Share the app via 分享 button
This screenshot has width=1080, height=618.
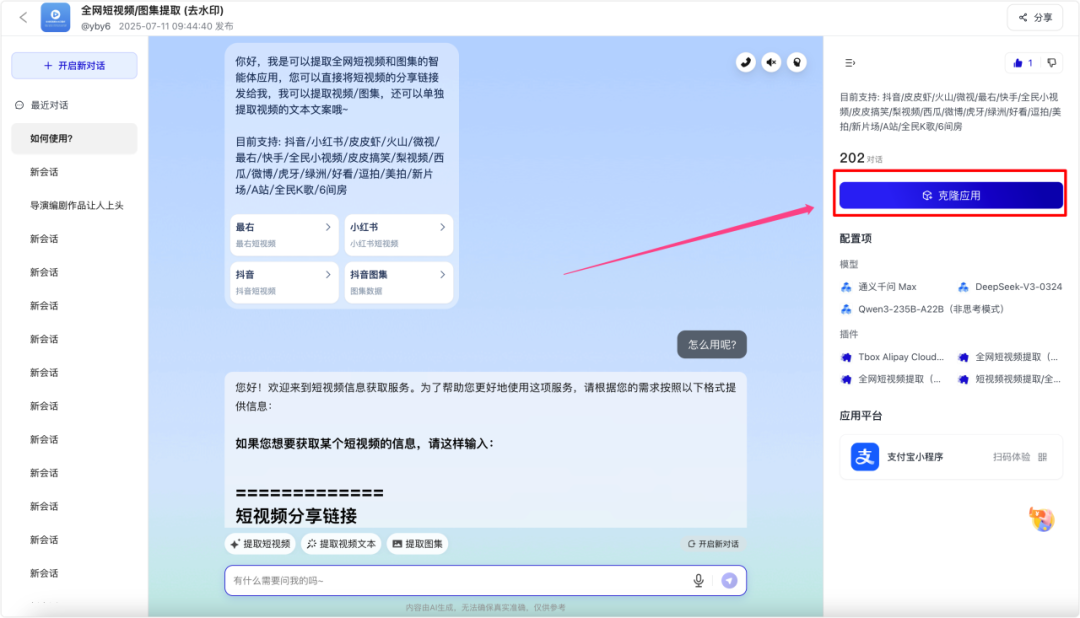click(x=1035, y=18)
